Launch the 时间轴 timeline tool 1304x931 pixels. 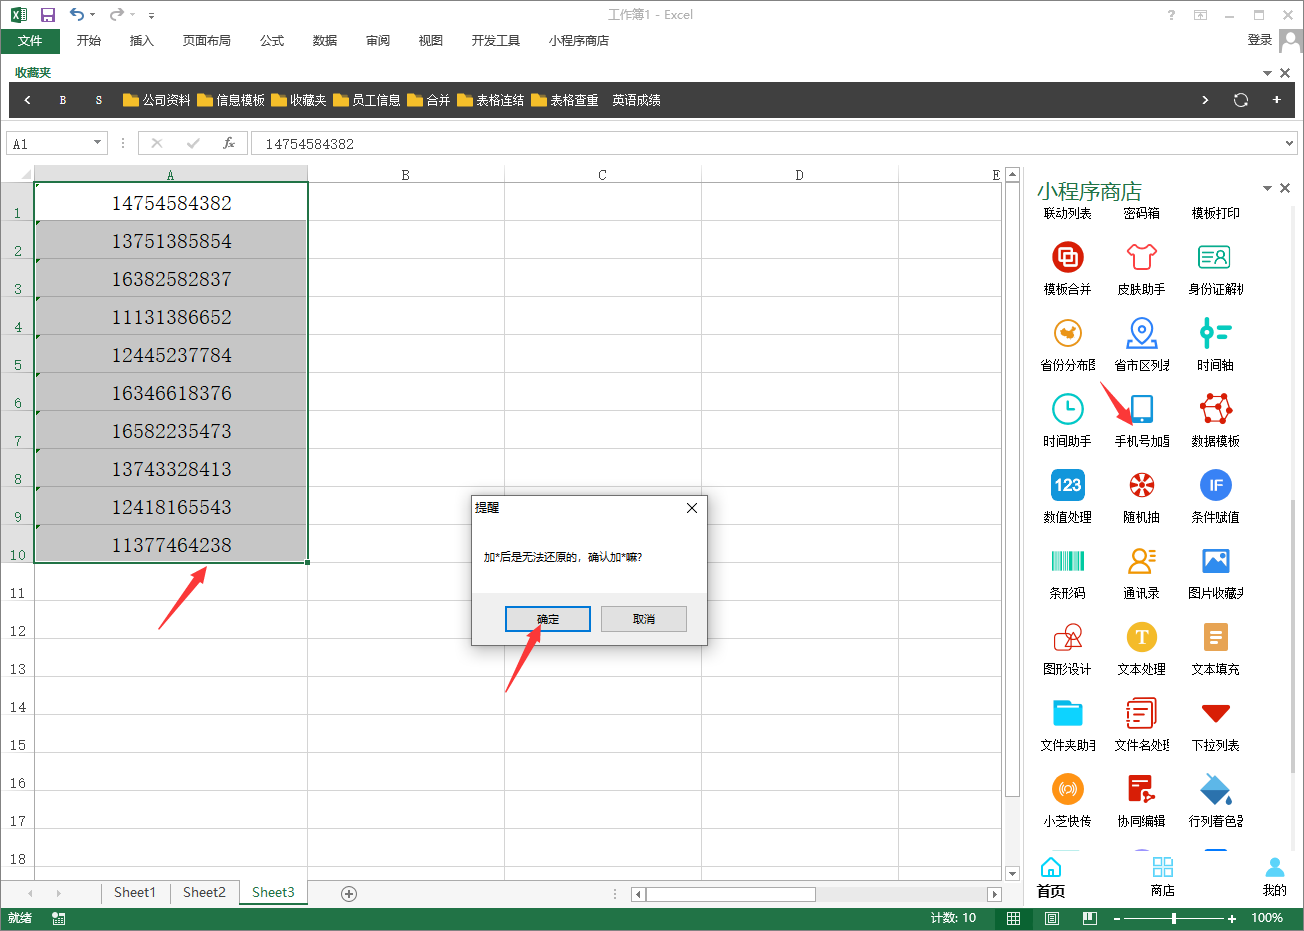1215,334
